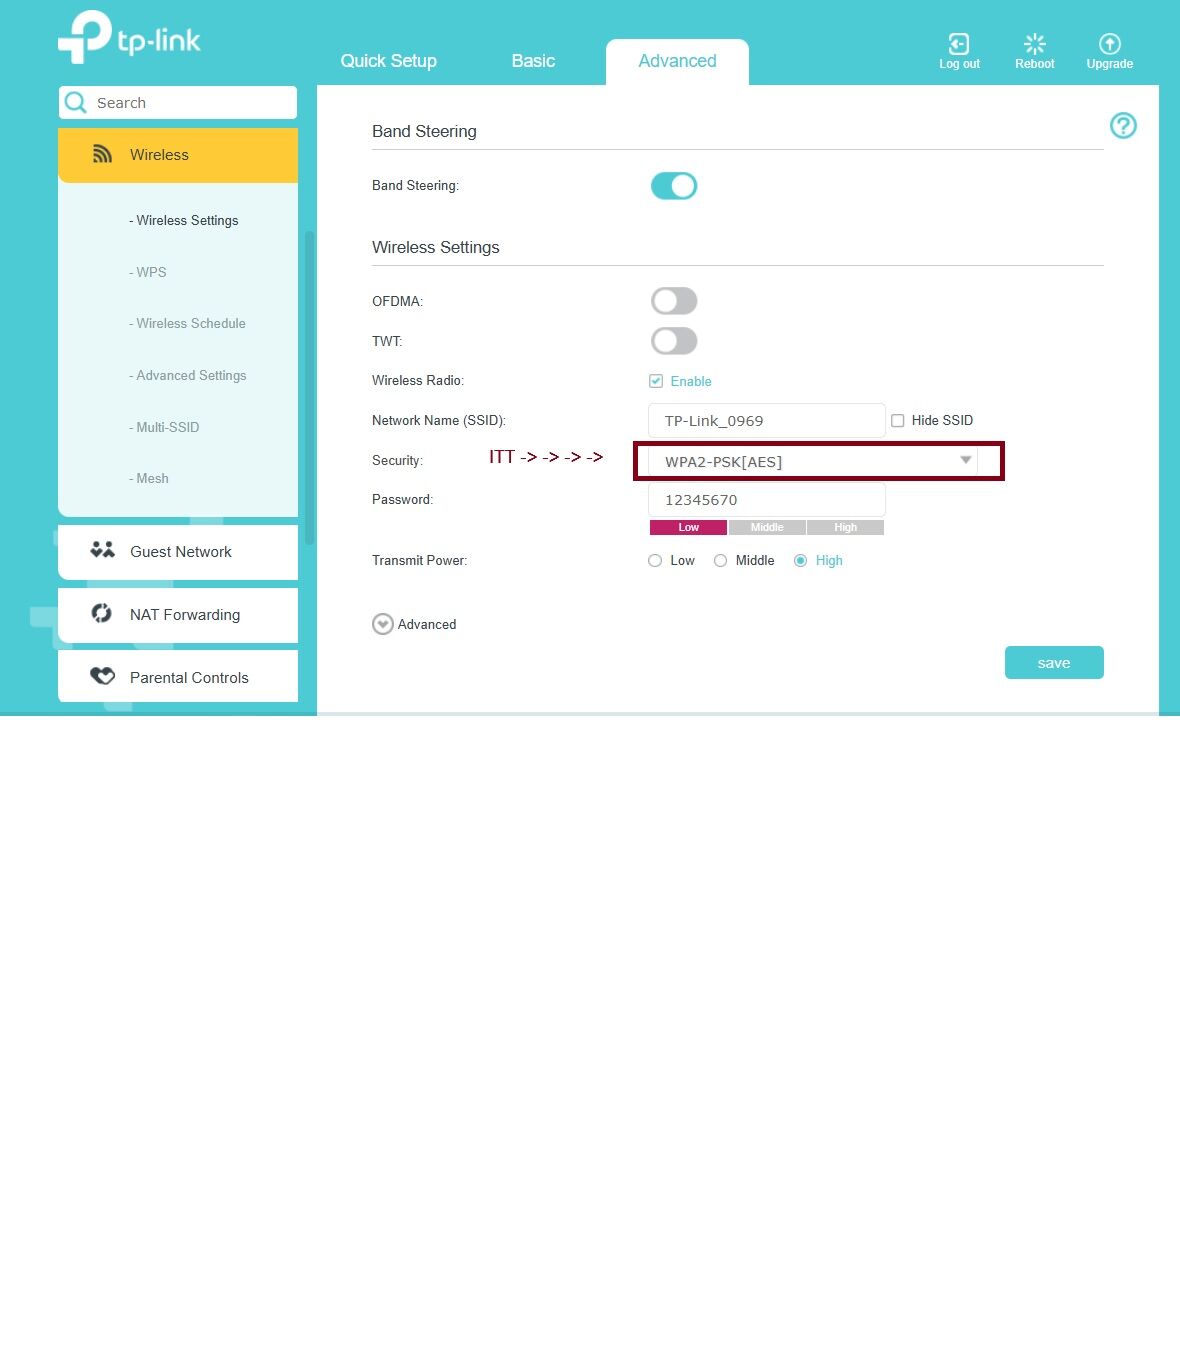This screenshot has width=1180, height=1370.
Task: Select High transmit power radio button
Action: pyautogui.click(x=800, y=561)
